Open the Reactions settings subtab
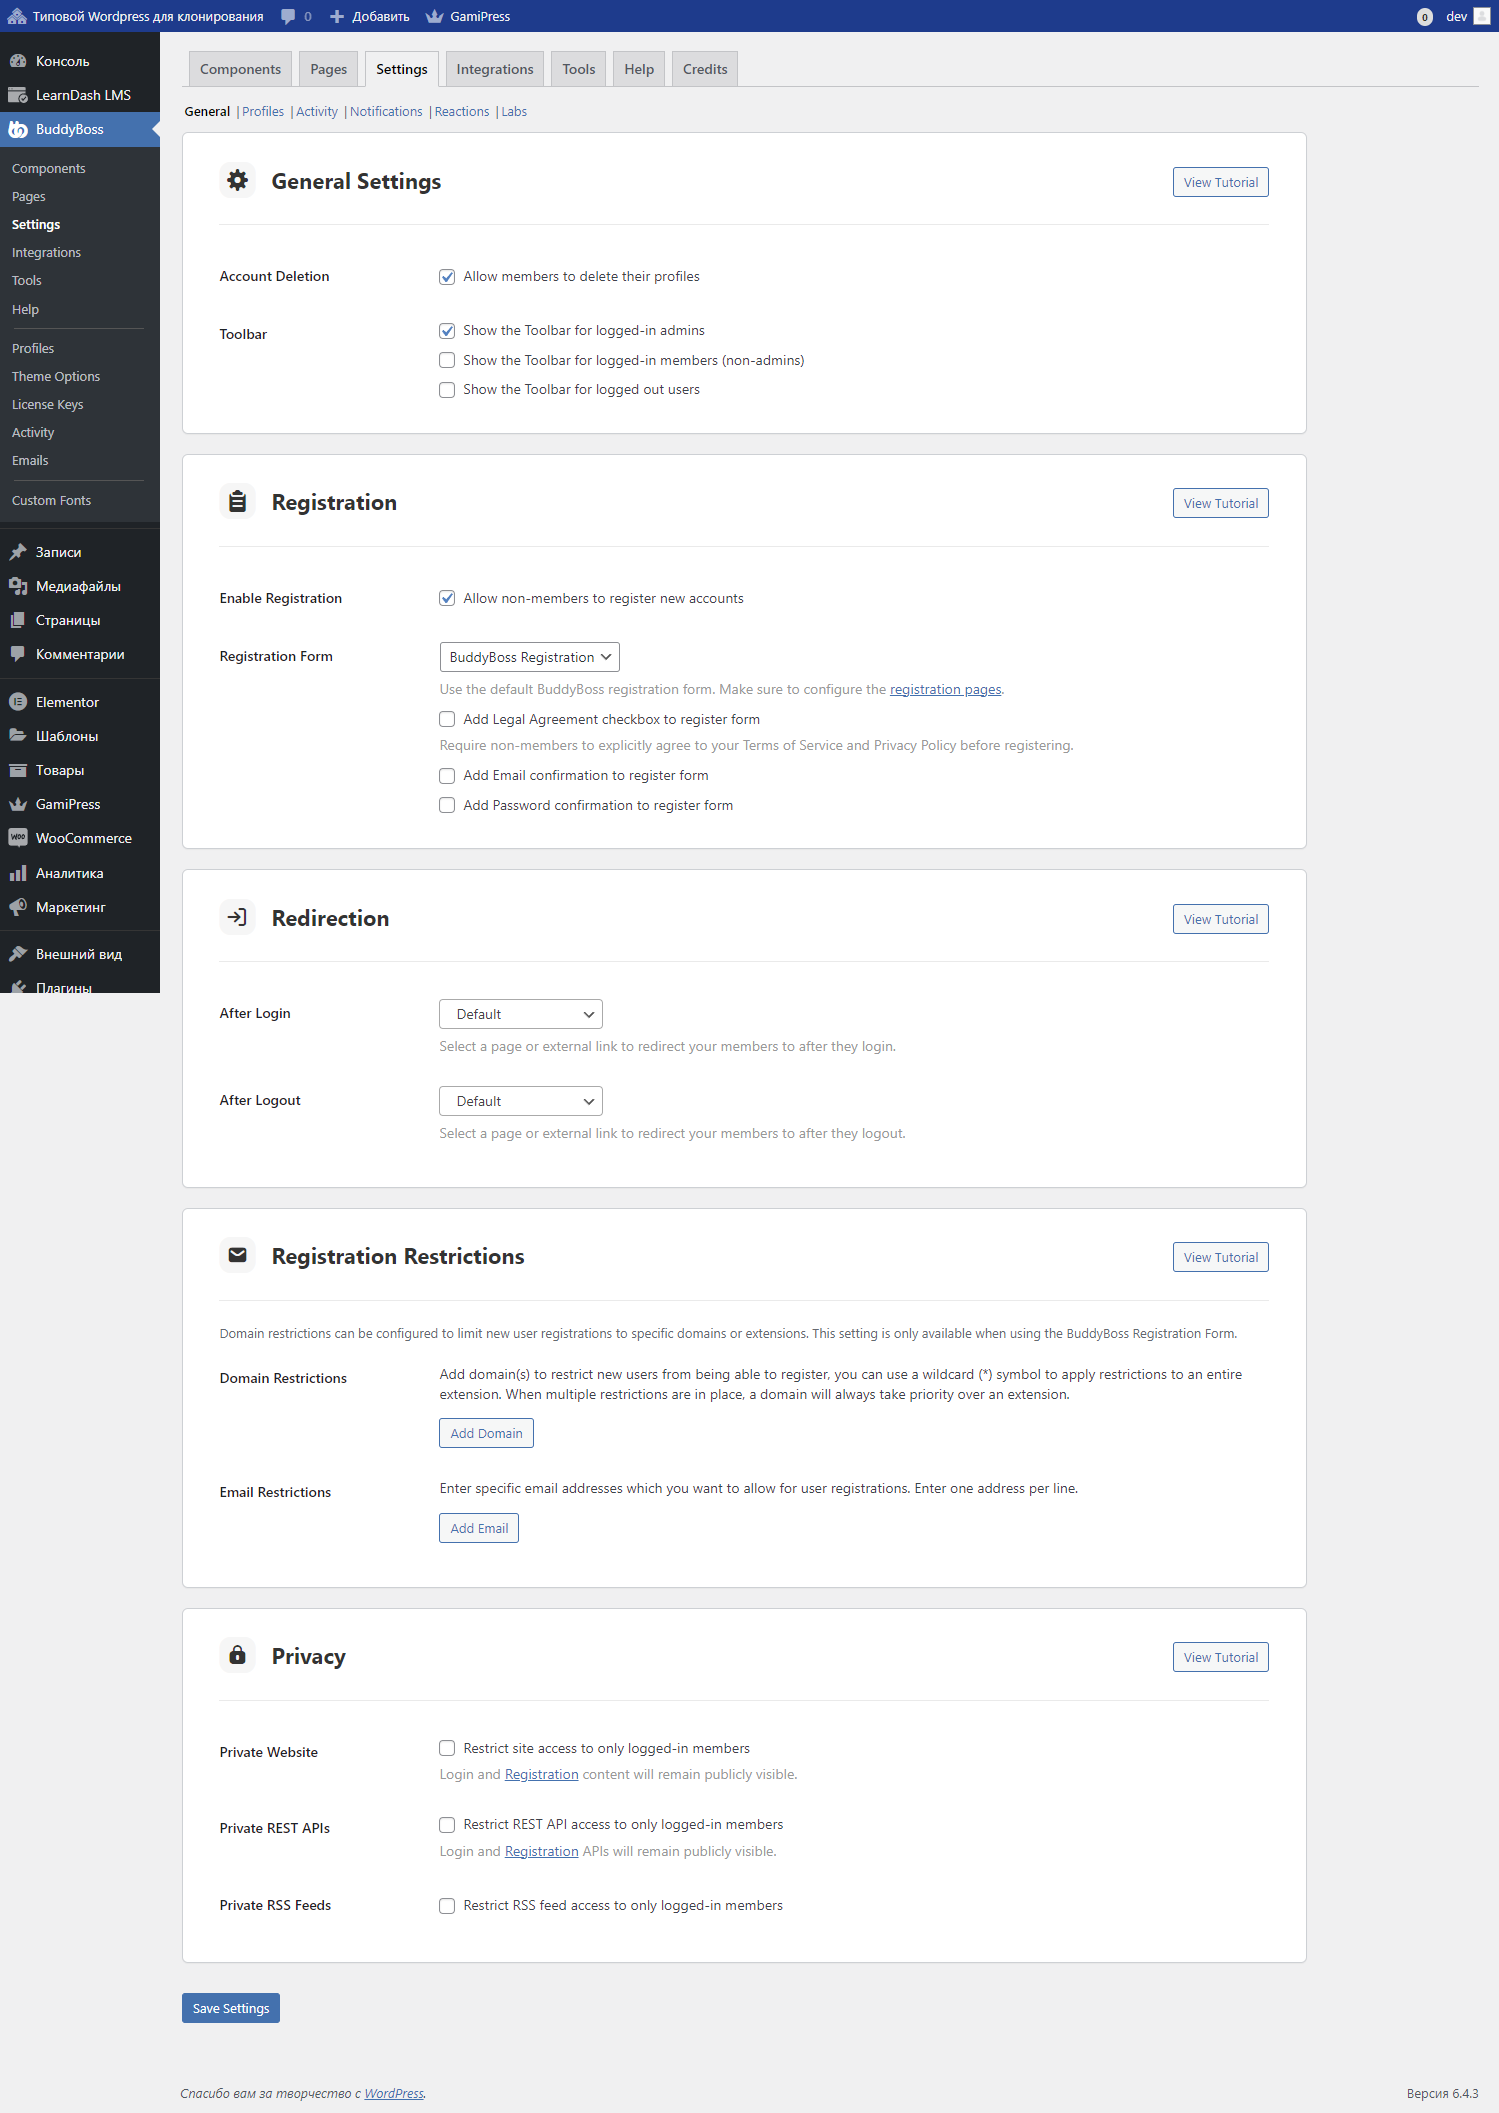The width and height of the screenshot is (1499, 2113). click(462, 111)
